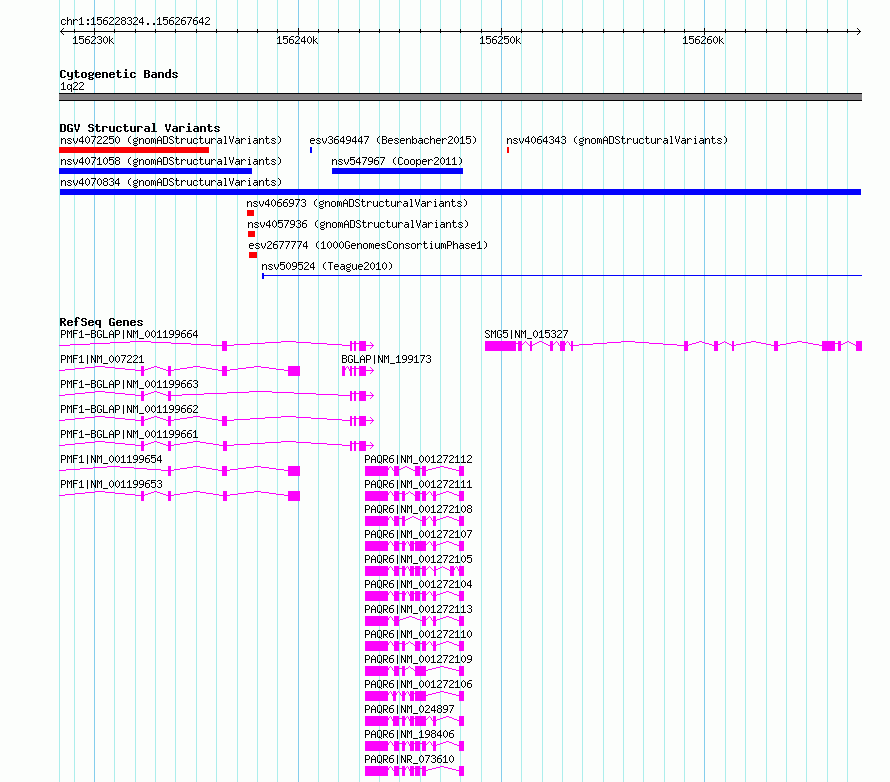This screenshot has width=890, height=782.
Task: Click the 156250k ruler label
Action: 500,40
